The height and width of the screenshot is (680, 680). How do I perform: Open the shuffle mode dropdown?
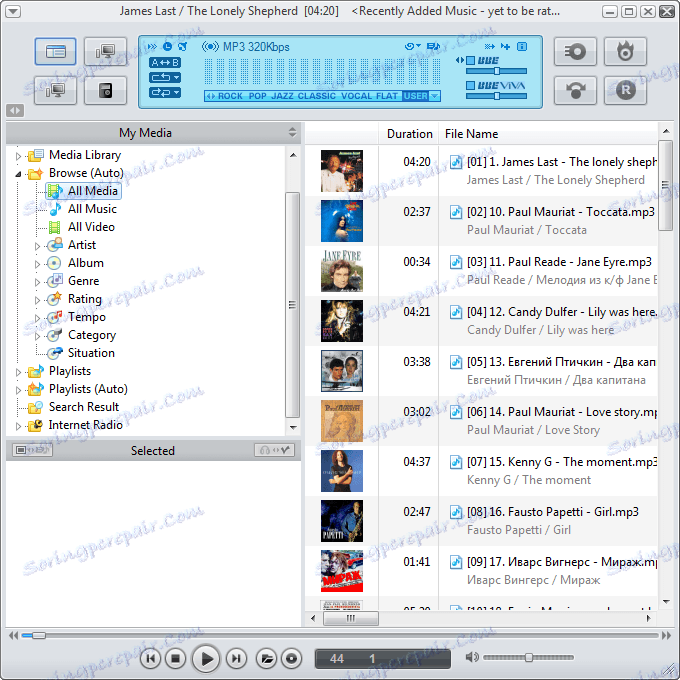[165, 92]
